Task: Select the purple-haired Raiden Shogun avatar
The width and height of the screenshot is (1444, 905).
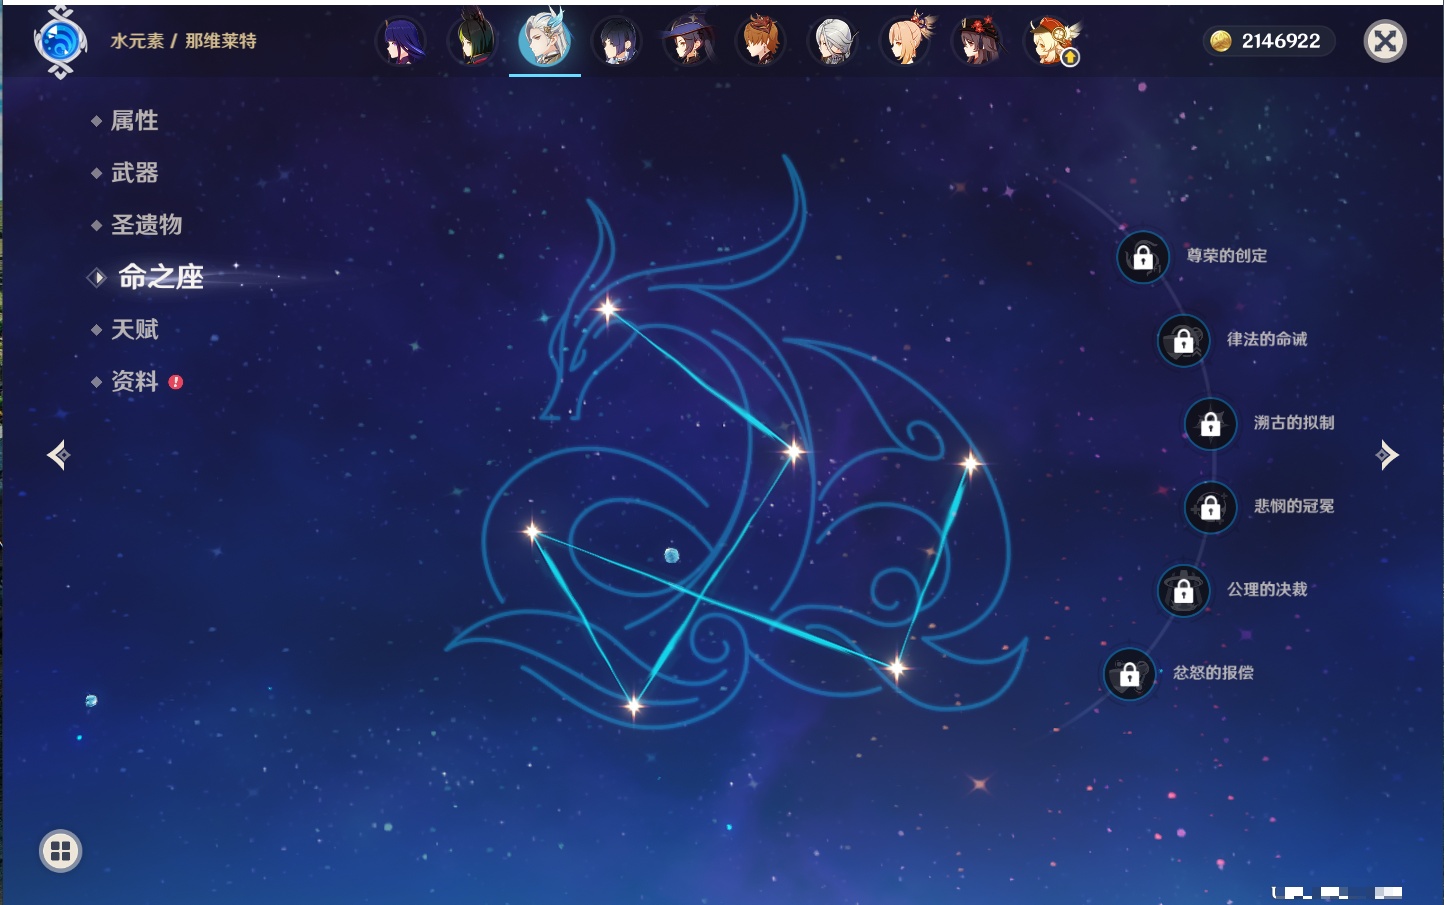Action: tap(402, 41)
